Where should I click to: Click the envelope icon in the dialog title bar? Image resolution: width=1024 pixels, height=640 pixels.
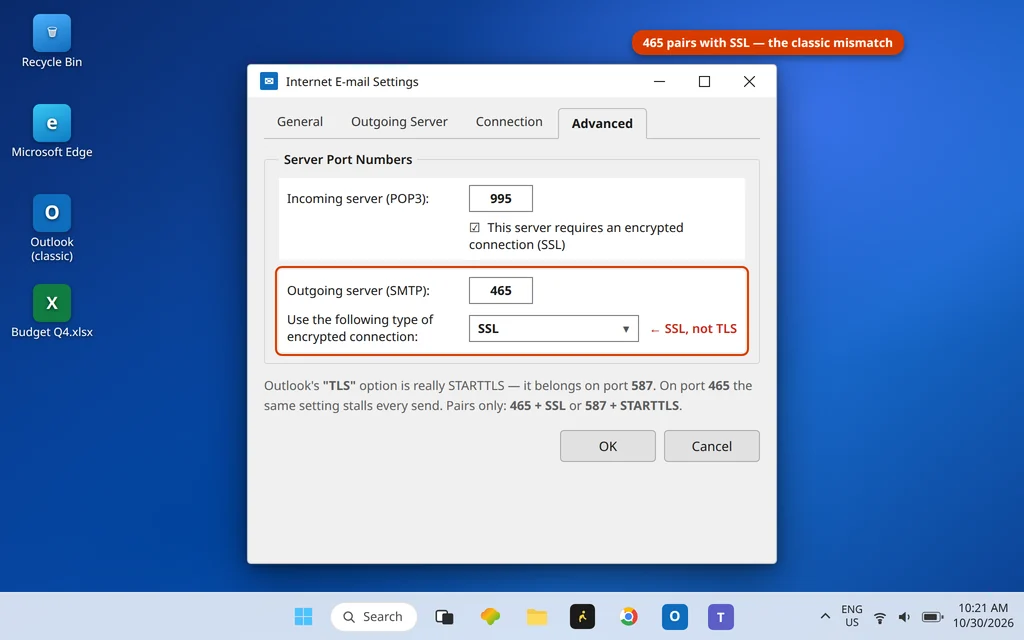269,81
